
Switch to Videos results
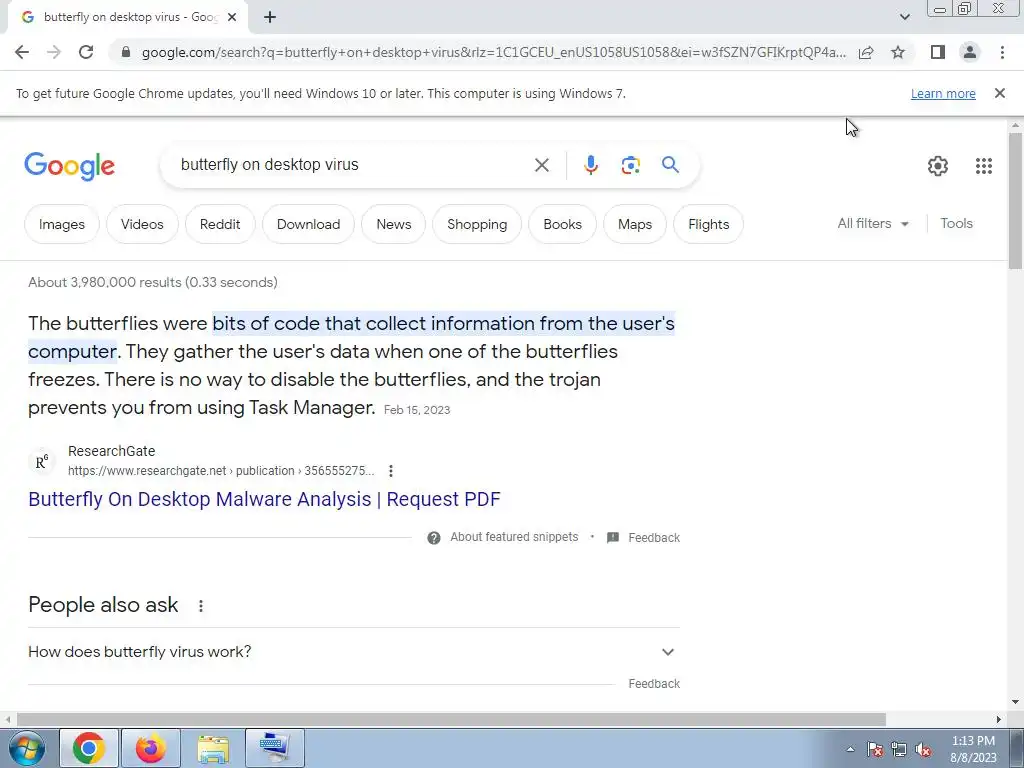pyautogui.click(x=142, y=224)
